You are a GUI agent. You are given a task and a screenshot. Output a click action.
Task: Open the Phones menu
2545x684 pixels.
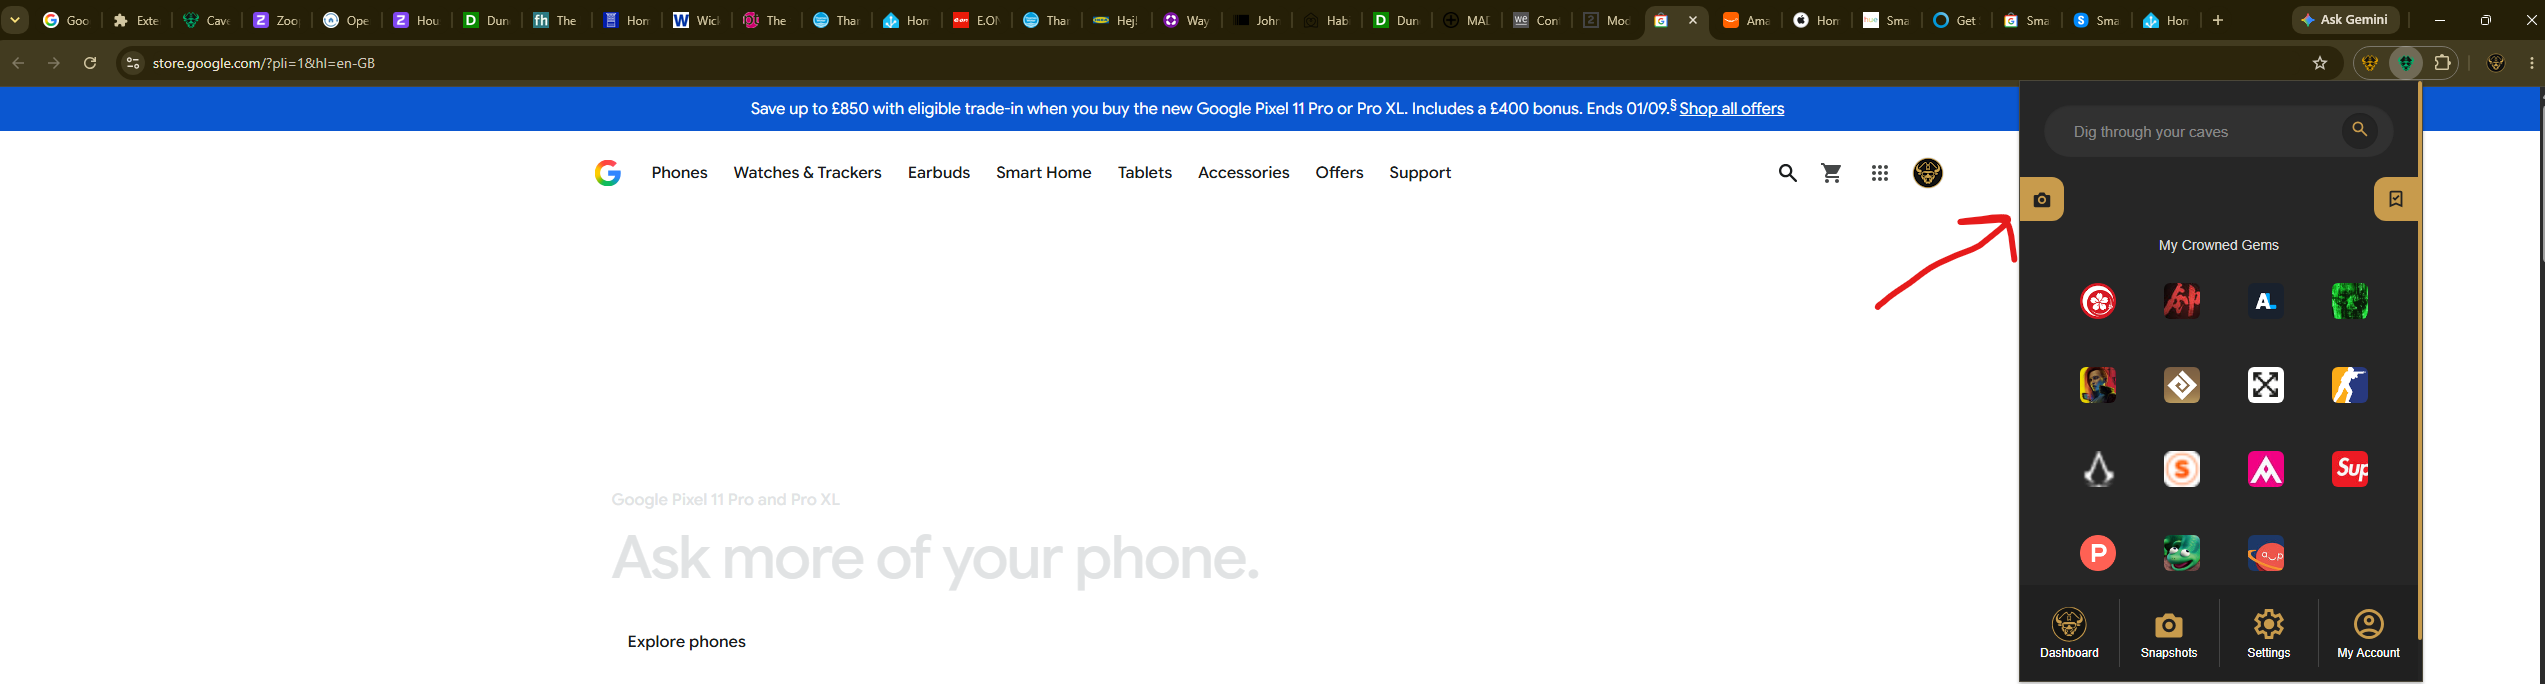click(680, 173)
